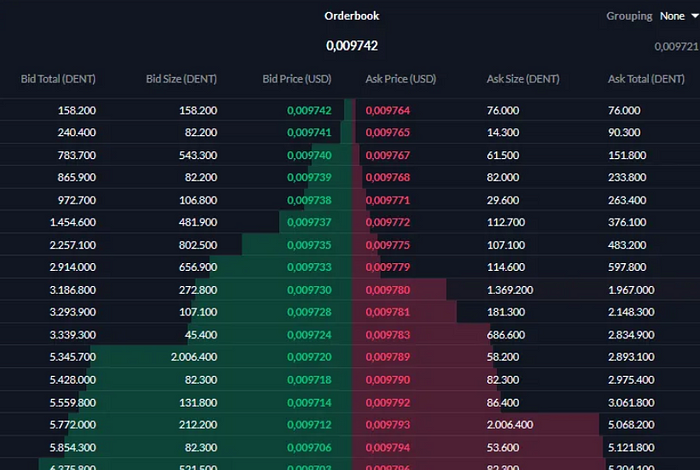
Task: Click bid total 5.854.300
Action: pyautogui.click(x=73, y=448)
